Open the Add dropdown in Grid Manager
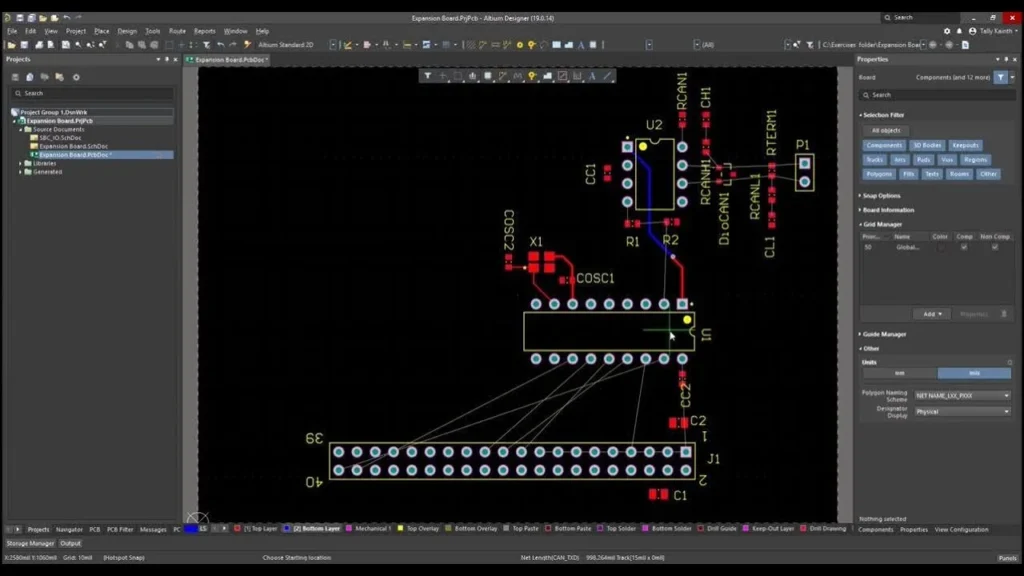The width and height of the screenshot is (1024, 576). [931, 313]
